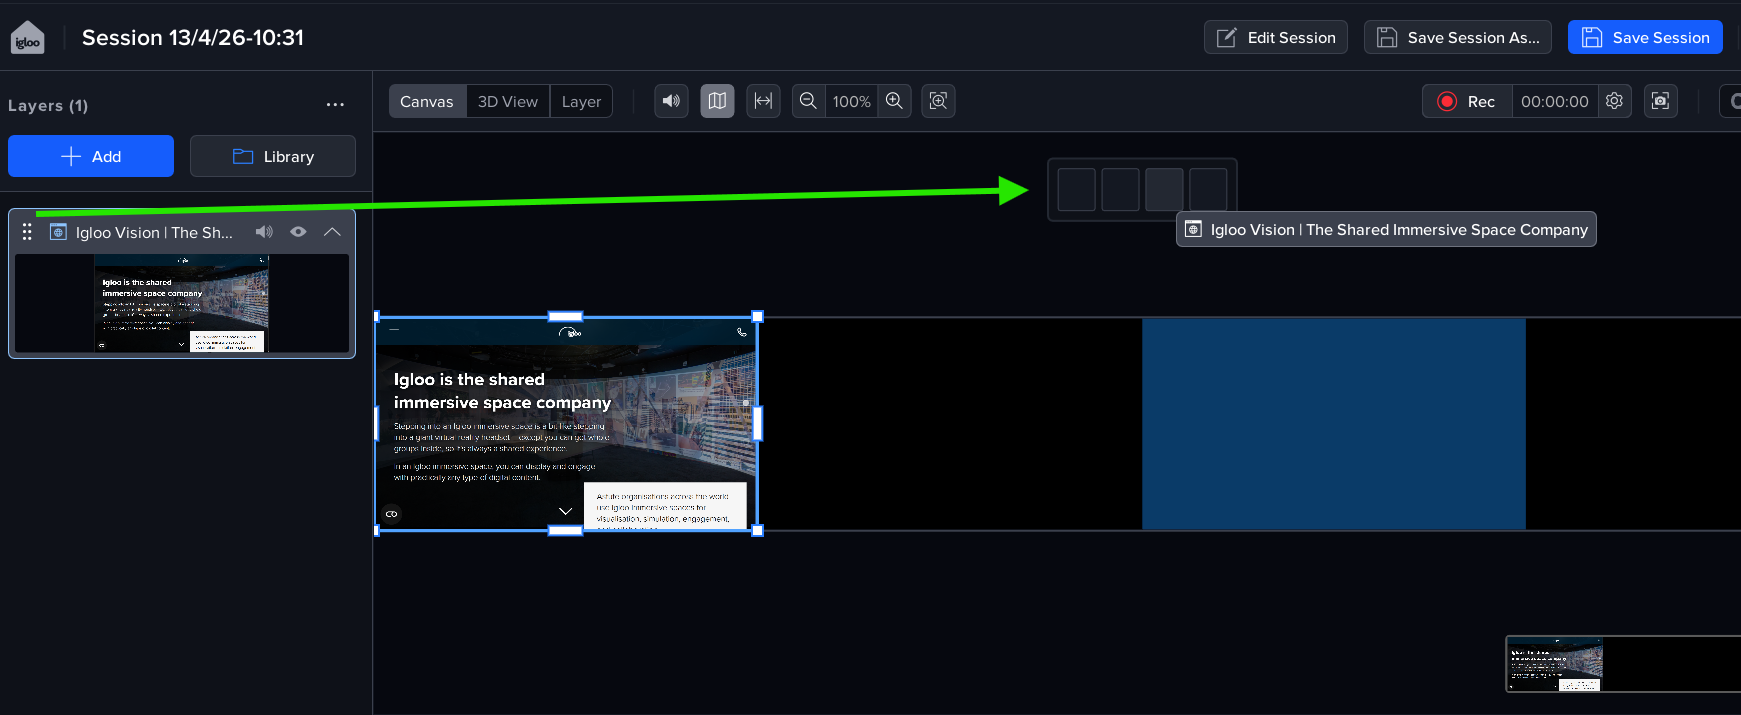Switch to the Layer tab

pyautogui.click(x=581, y=101)
